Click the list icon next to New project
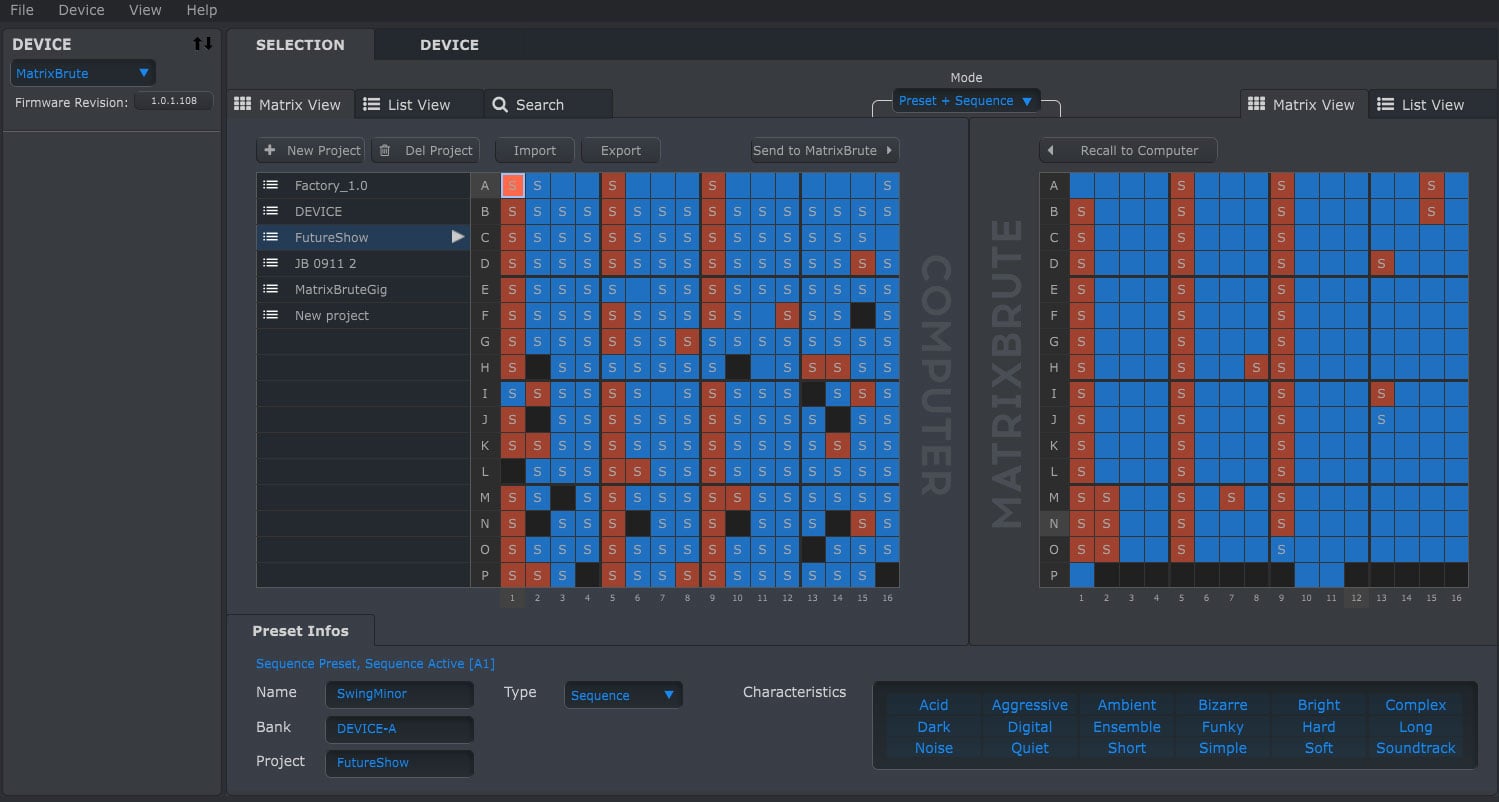This screenshot has width=1499, height=802. (x=270, y=315)
